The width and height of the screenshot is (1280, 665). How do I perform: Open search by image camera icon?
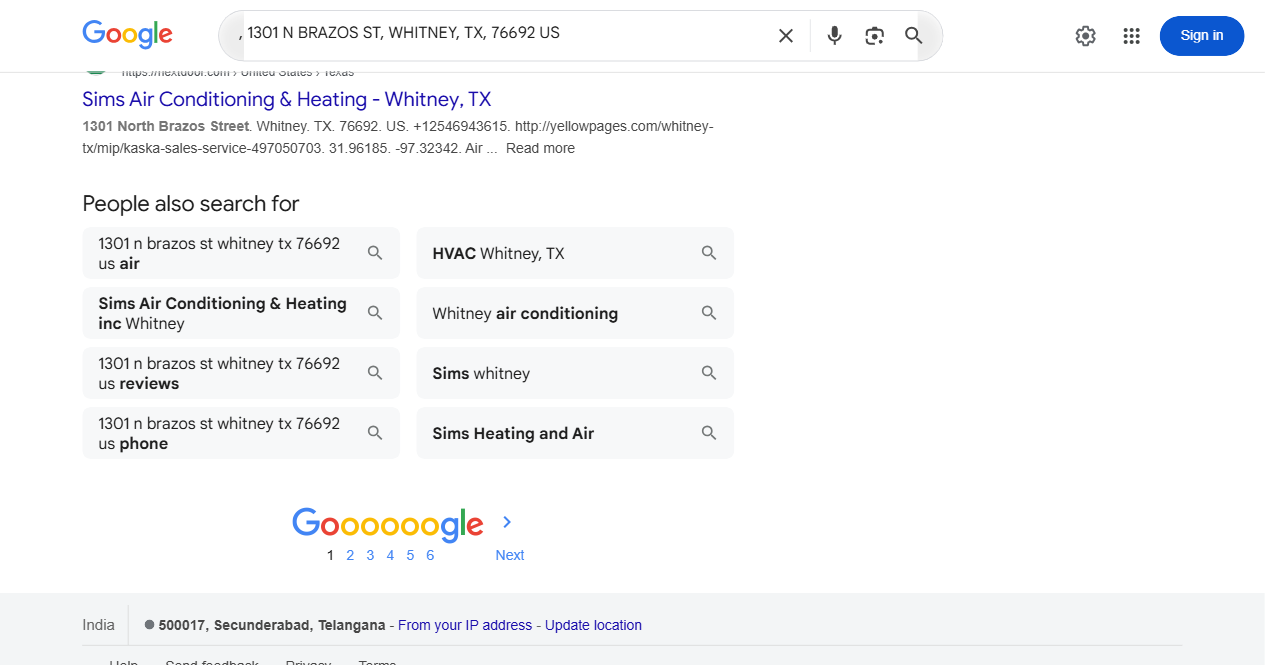875,36
